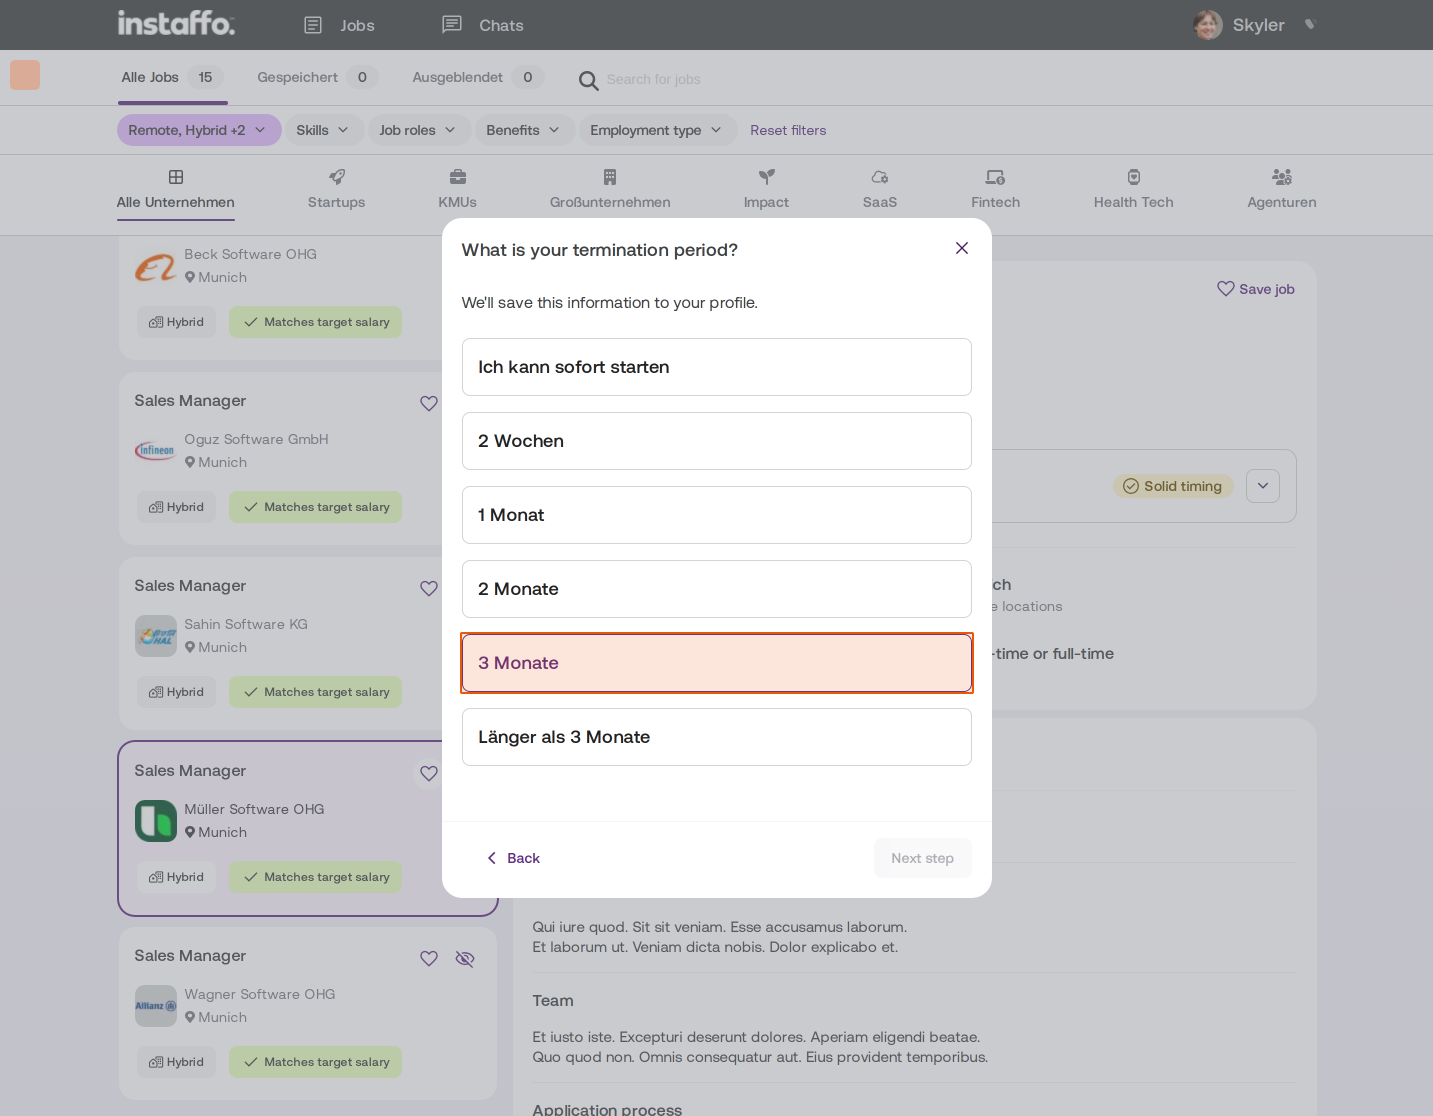1433x1116 pixels.
Task: Save the Oguz Software GmbH job
Action: click(429, 403)
